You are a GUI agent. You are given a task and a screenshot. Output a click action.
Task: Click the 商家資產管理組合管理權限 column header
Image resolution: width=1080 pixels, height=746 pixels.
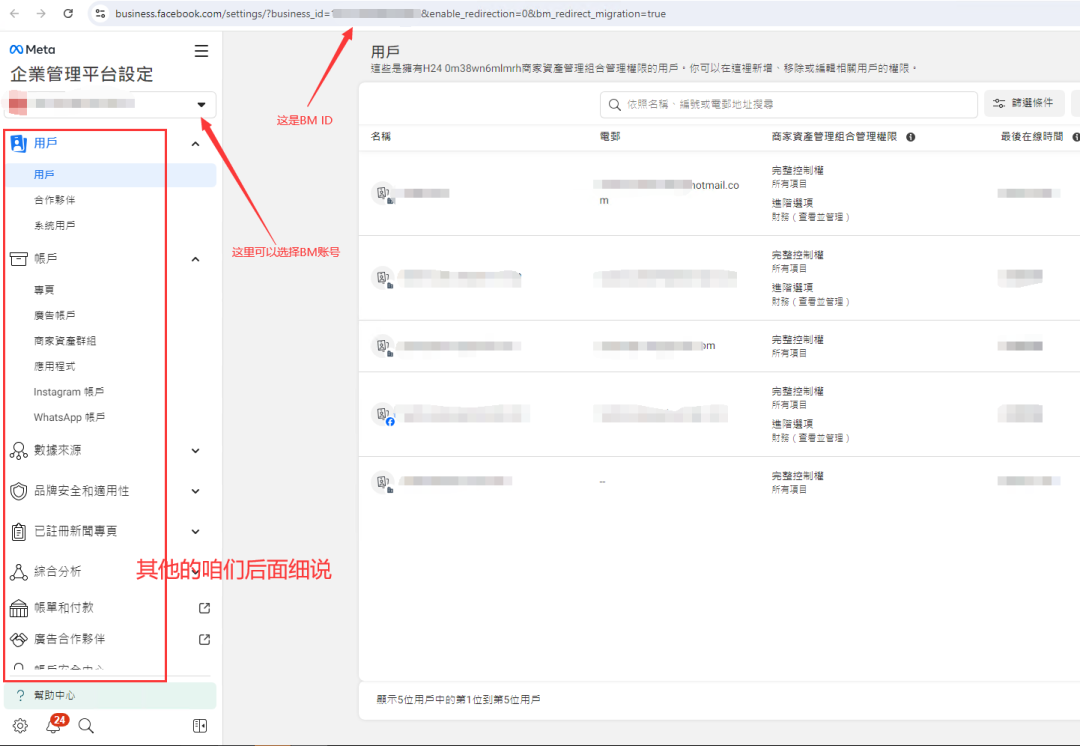point(834,137)
